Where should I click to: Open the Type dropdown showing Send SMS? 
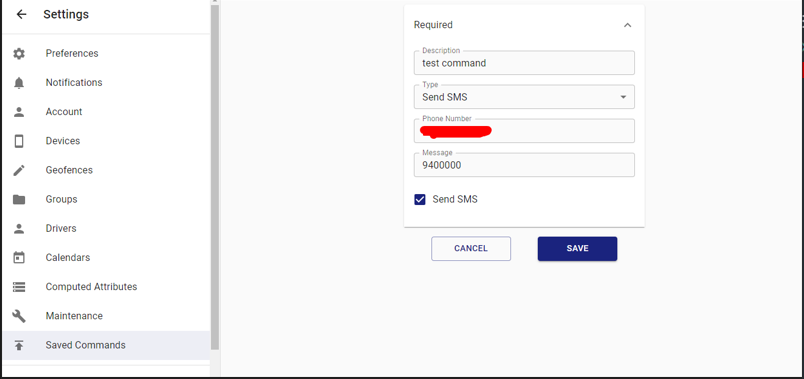(524, 97)
